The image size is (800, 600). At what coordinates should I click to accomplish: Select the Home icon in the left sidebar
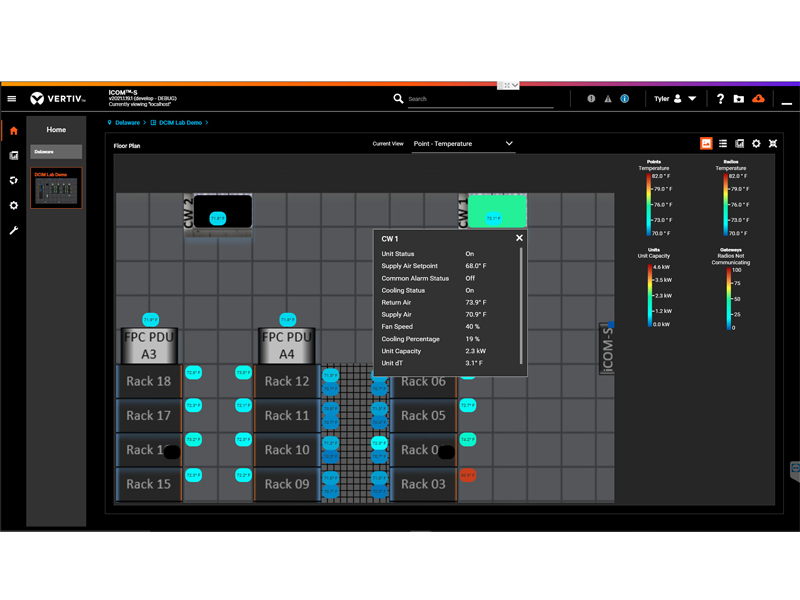pos(13,130)
